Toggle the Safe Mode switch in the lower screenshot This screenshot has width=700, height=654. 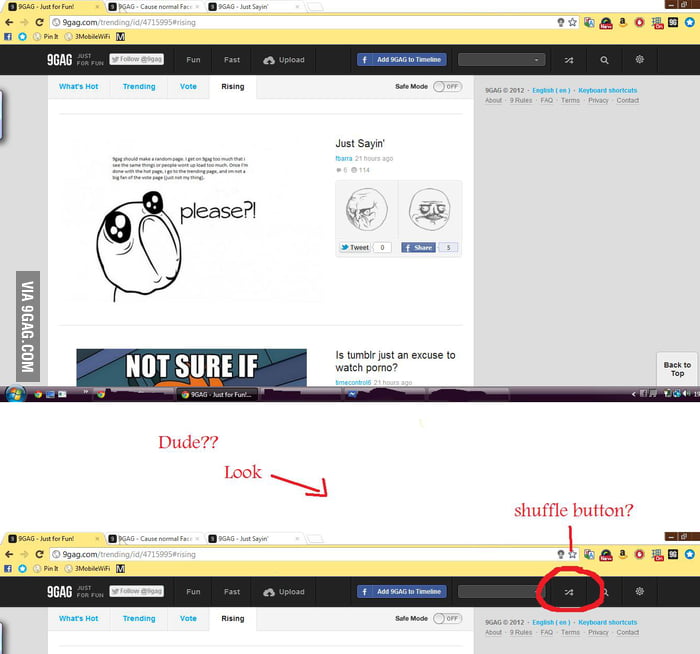tap(447, 618)
